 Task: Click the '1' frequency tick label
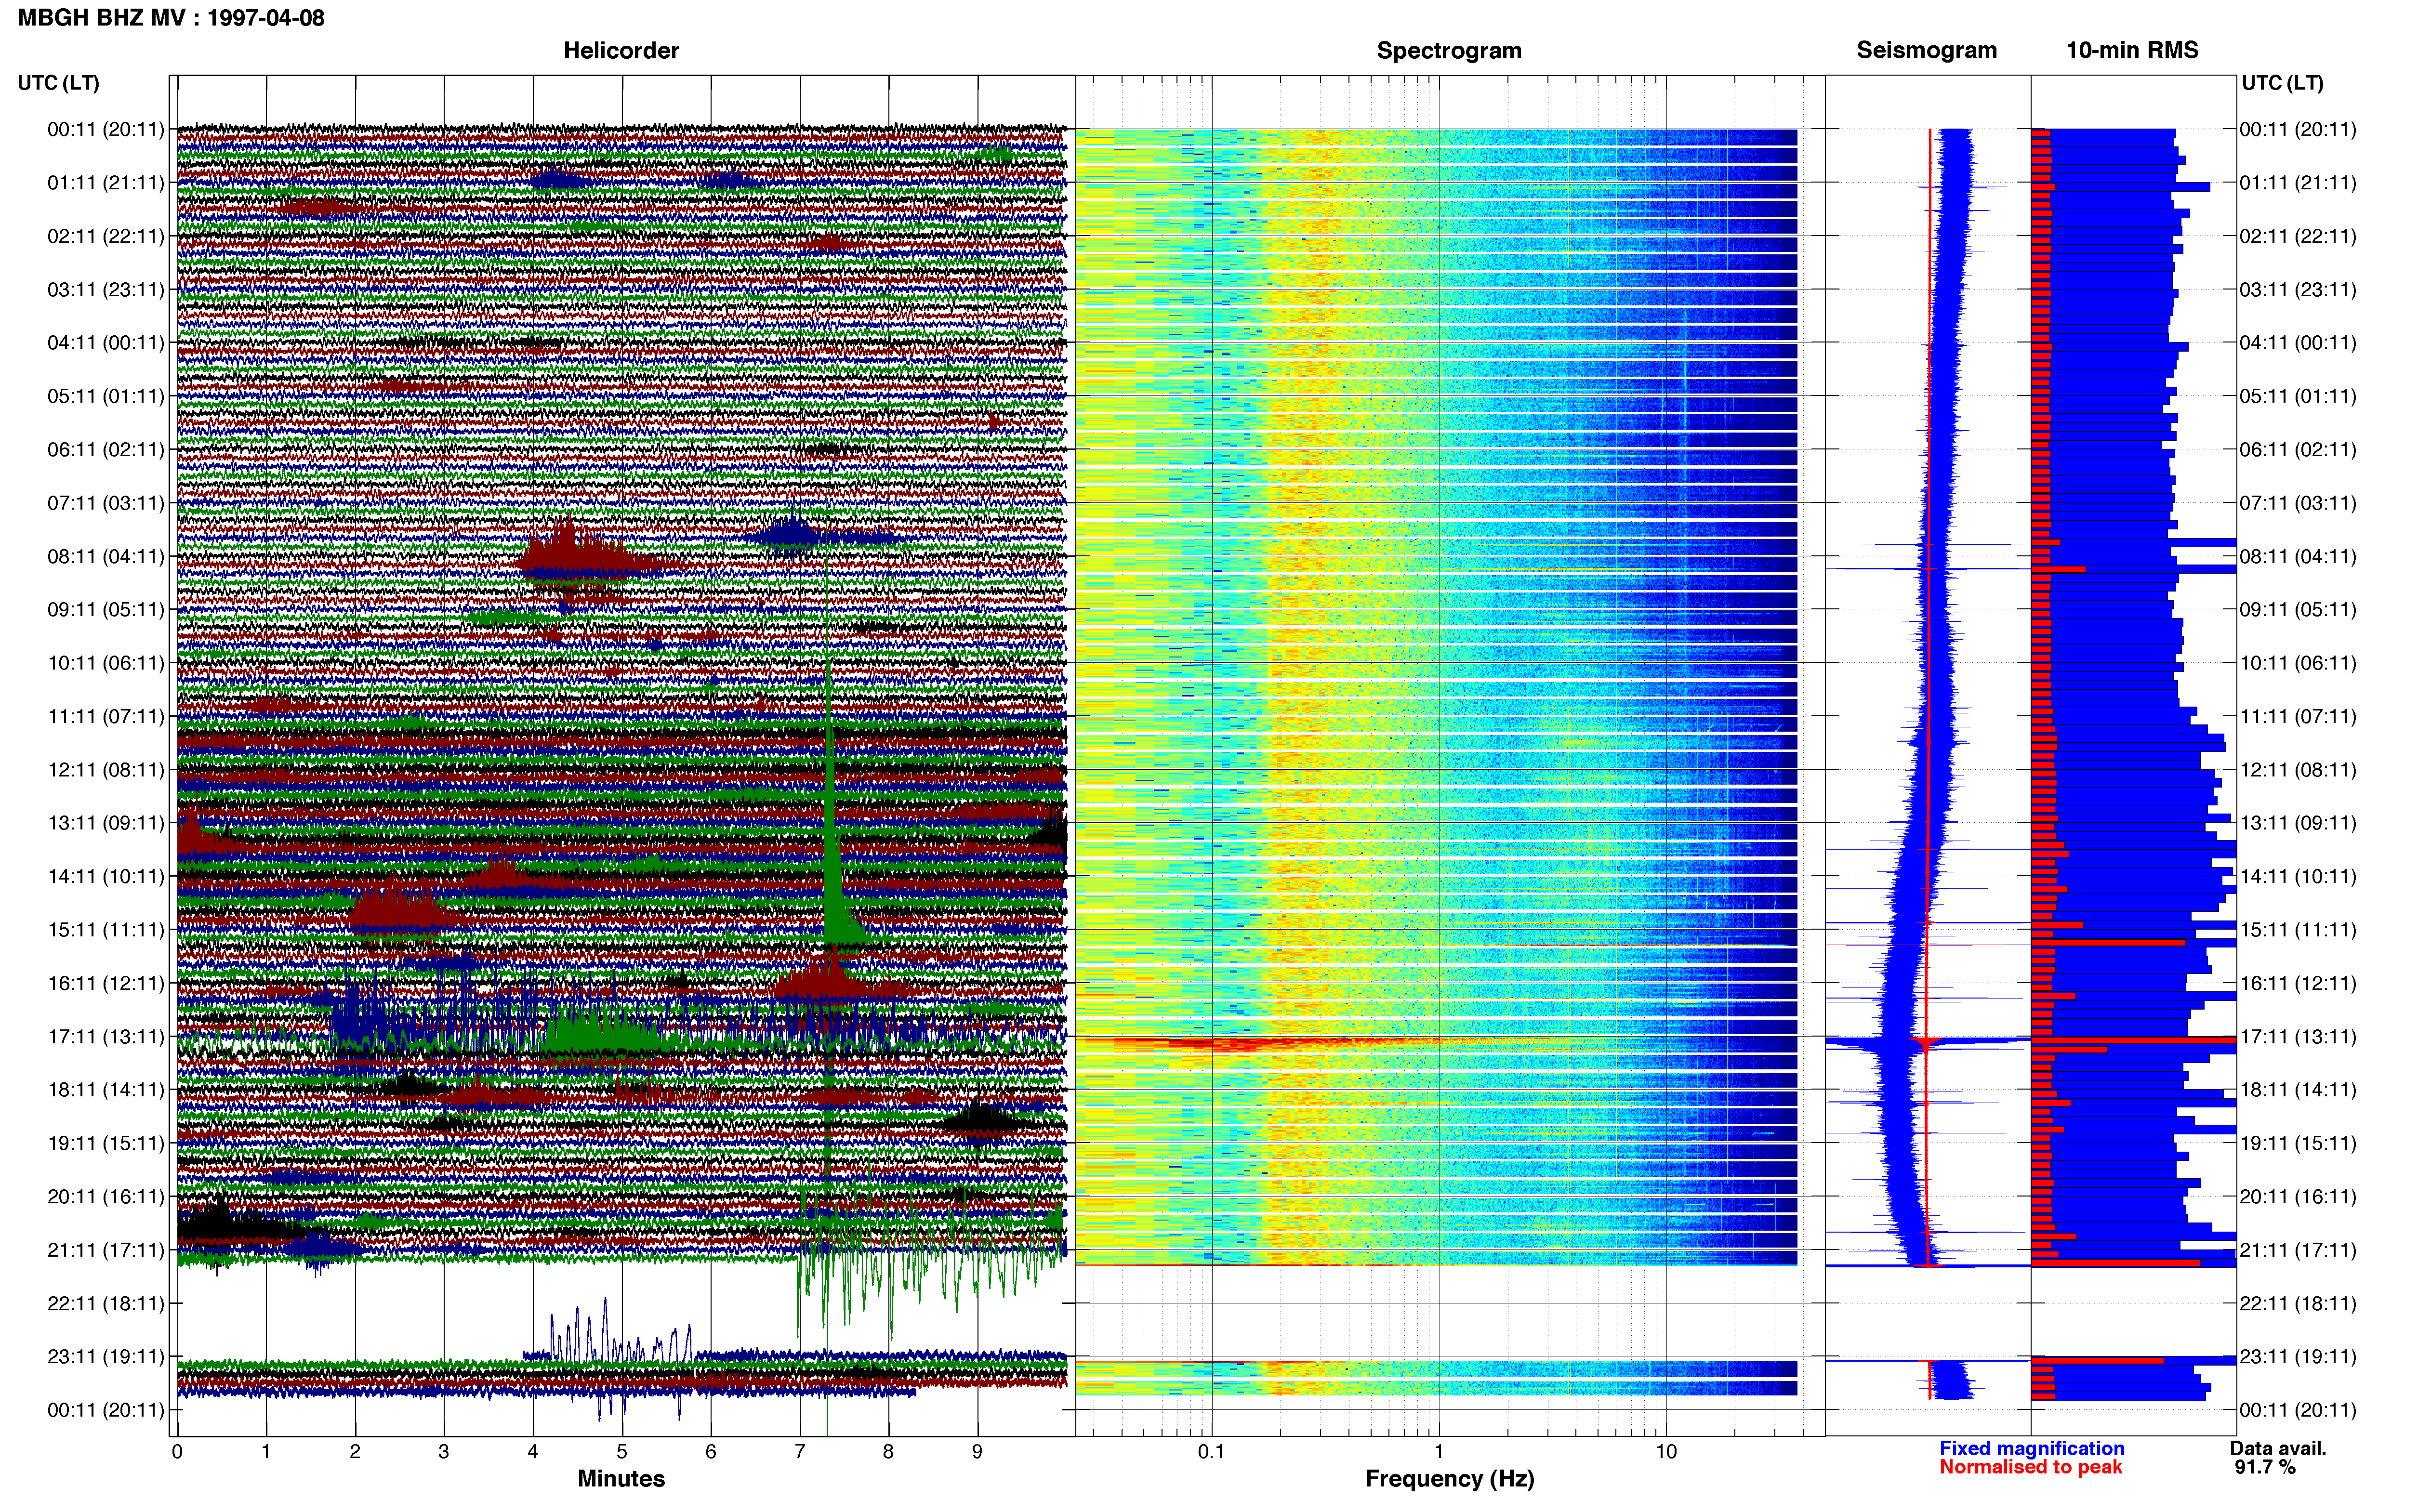point(1439,1452)
